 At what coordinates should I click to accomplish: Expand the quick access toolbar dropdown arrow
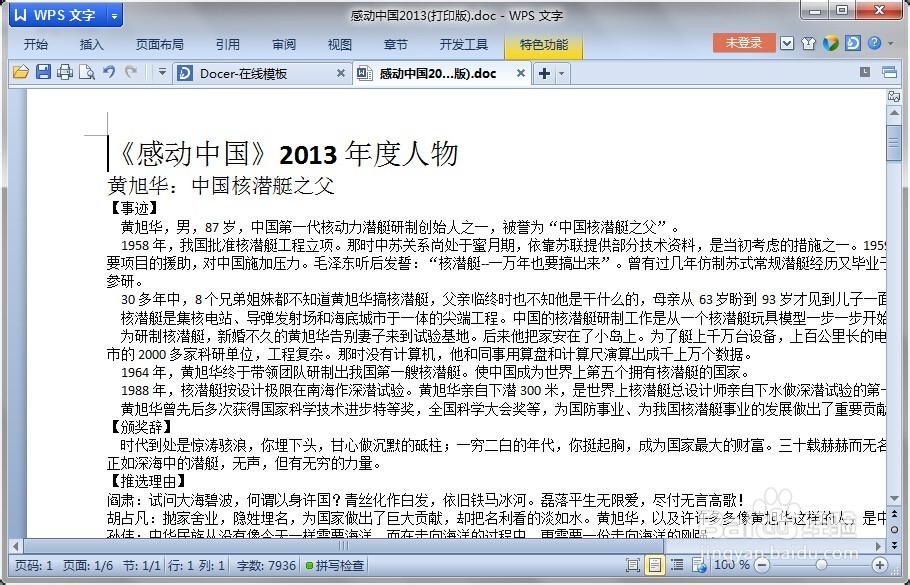pos(161,72)
